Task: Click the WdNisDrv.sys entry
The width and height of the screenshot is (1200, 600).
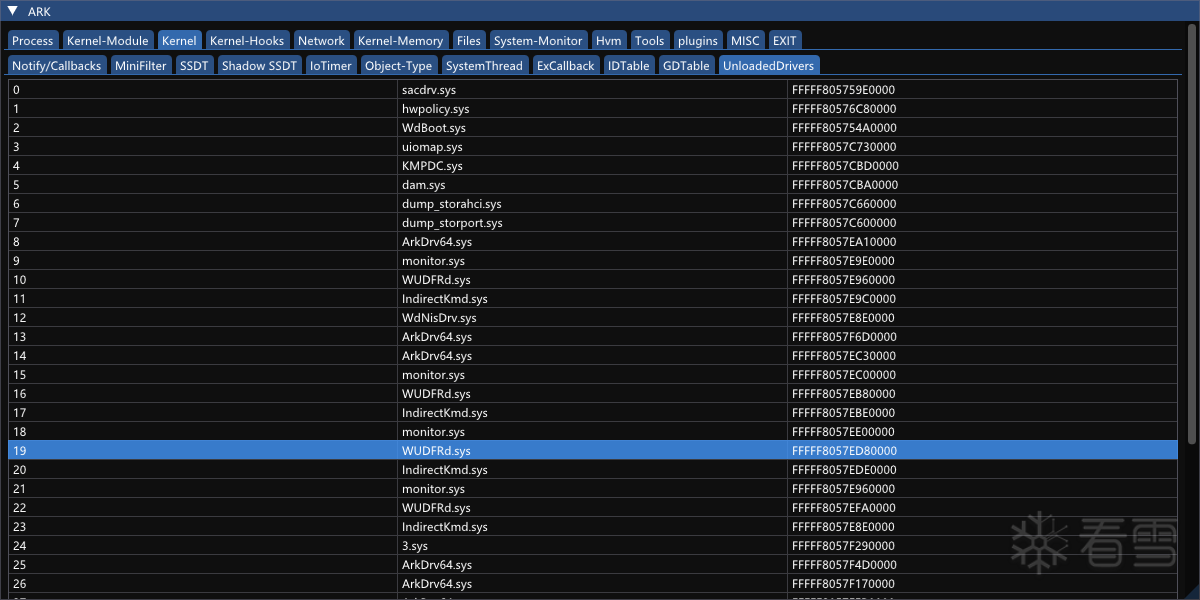Action: click(x=439, y=318)
